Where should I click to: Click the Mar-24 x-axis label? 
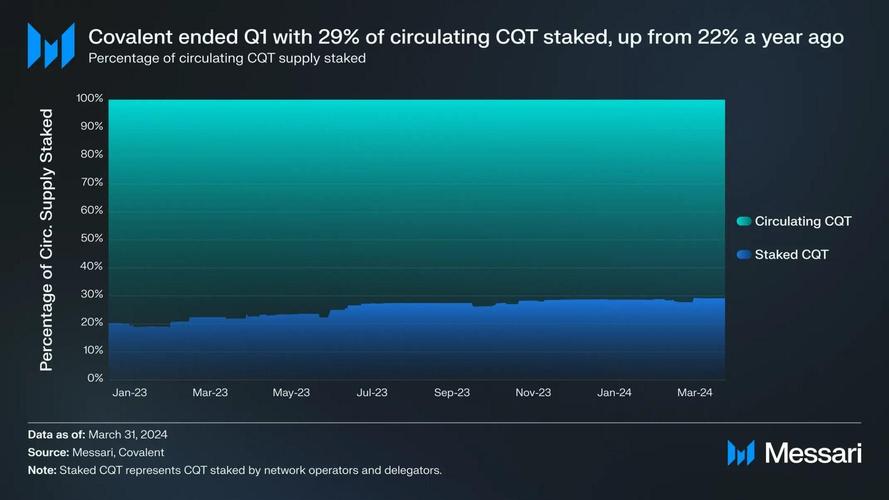(695, 392)
